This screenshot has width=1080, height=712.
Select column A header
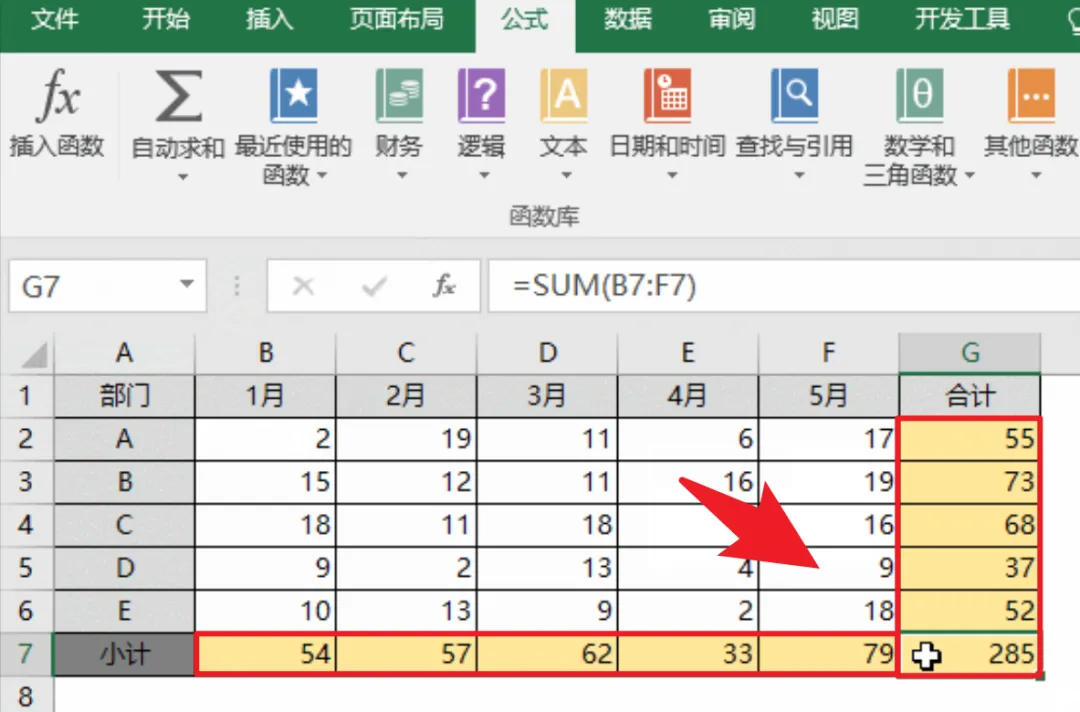124,353
